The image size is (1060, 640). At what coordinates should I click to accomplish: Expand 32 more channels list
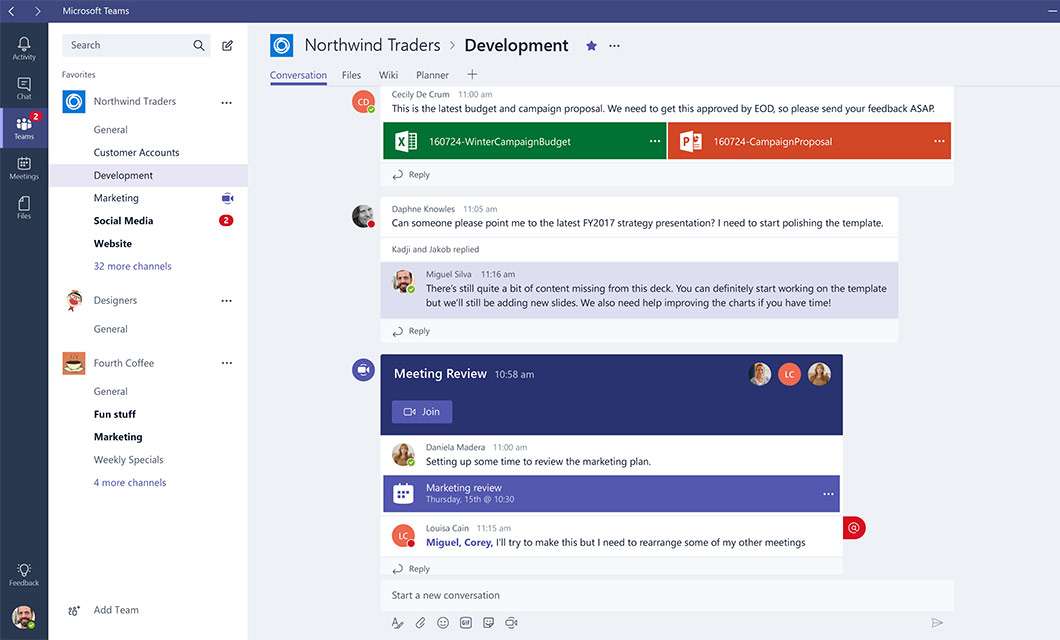point(132,266)
